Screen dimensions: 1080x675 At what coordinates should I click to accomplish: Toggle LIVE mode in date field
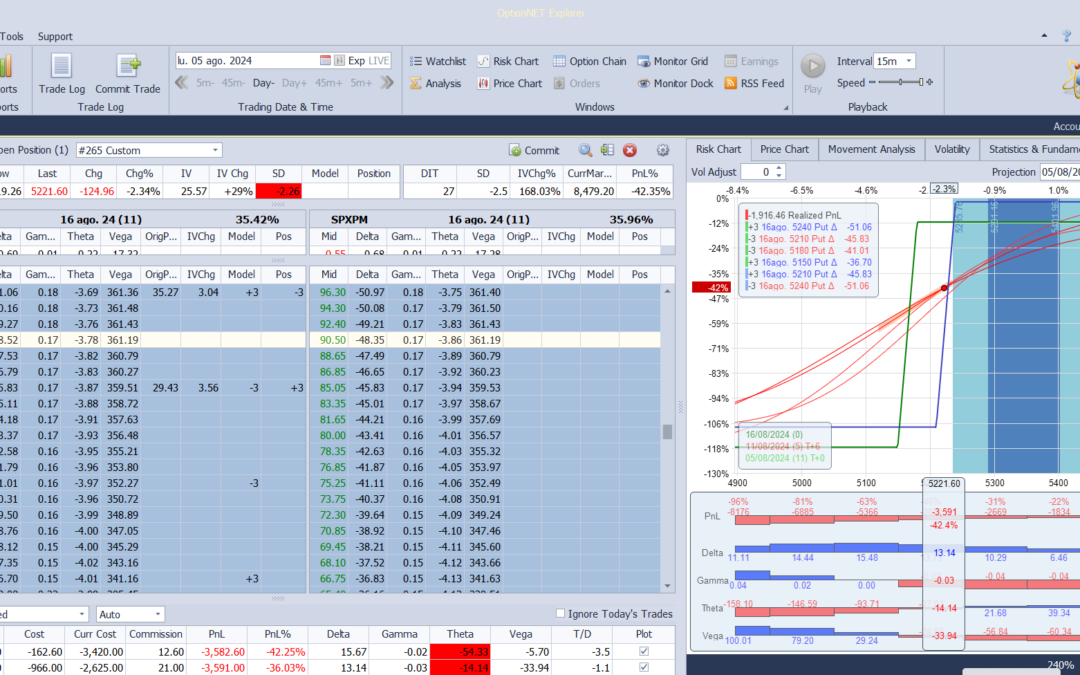(x=378, y=61)
